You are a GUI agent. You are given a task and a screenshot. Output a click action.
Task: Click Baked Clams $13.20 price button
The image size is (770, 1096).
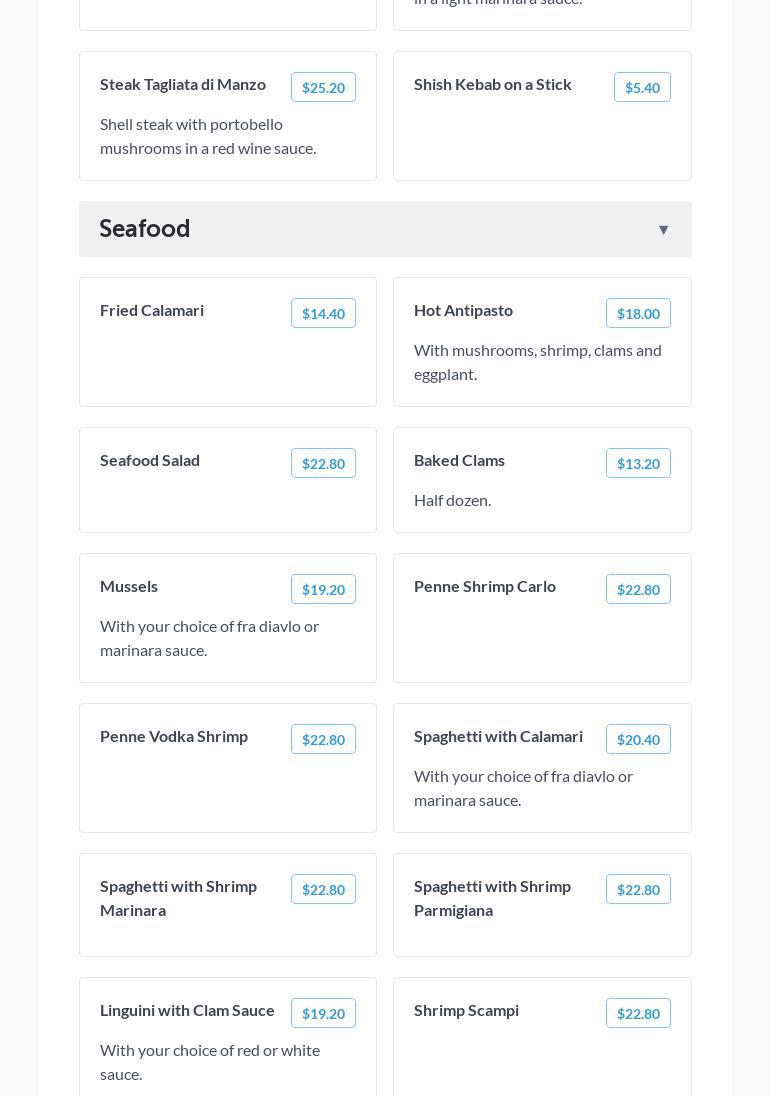638,464
